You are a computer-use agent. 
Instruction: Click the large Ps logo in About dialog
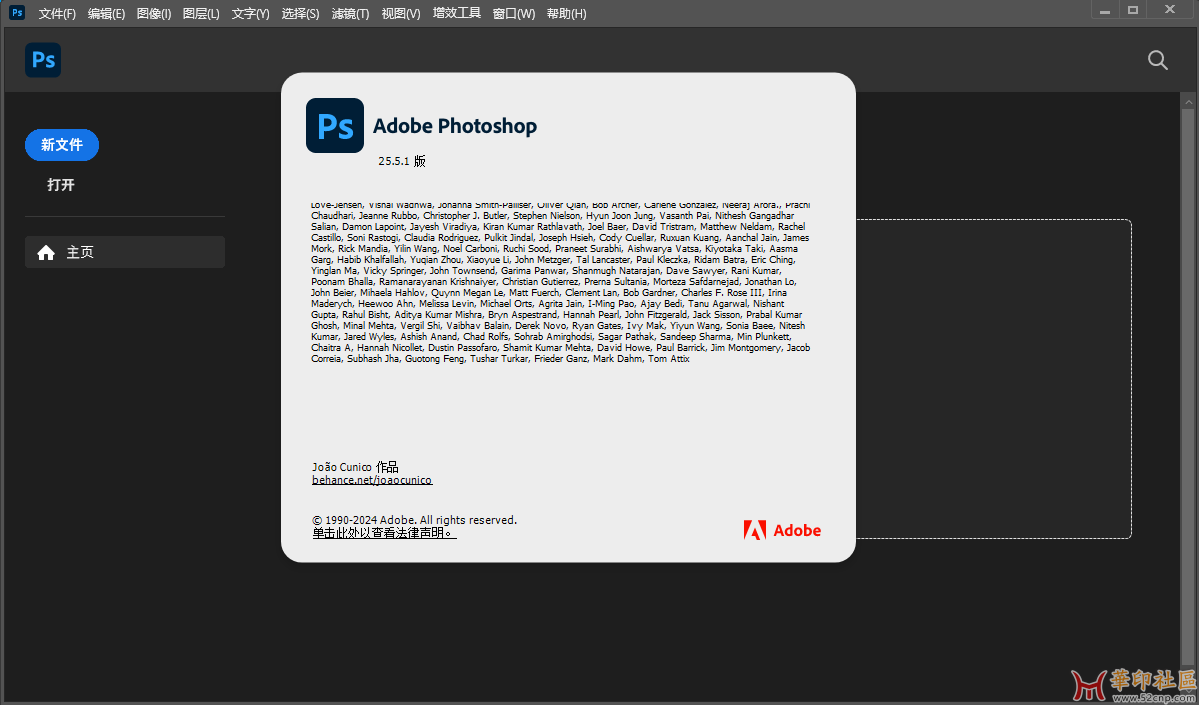pos(335,126)
